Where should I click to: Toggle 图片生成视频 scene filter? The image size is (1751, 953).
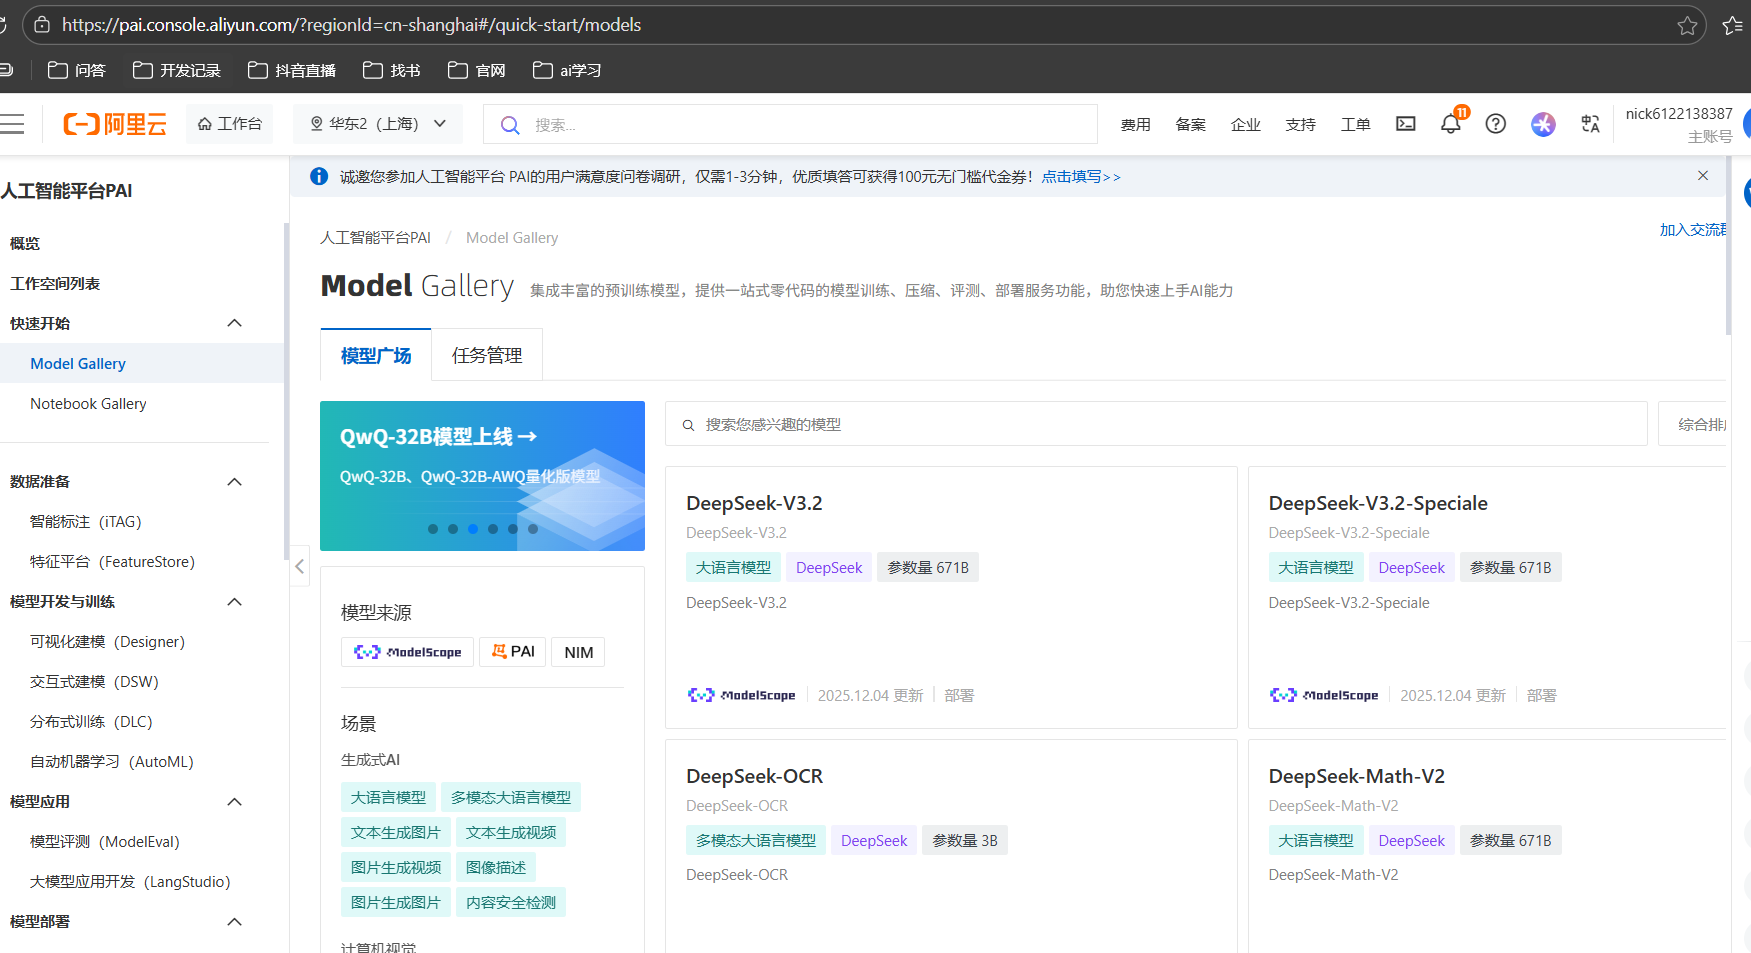(x=396, y=867)
